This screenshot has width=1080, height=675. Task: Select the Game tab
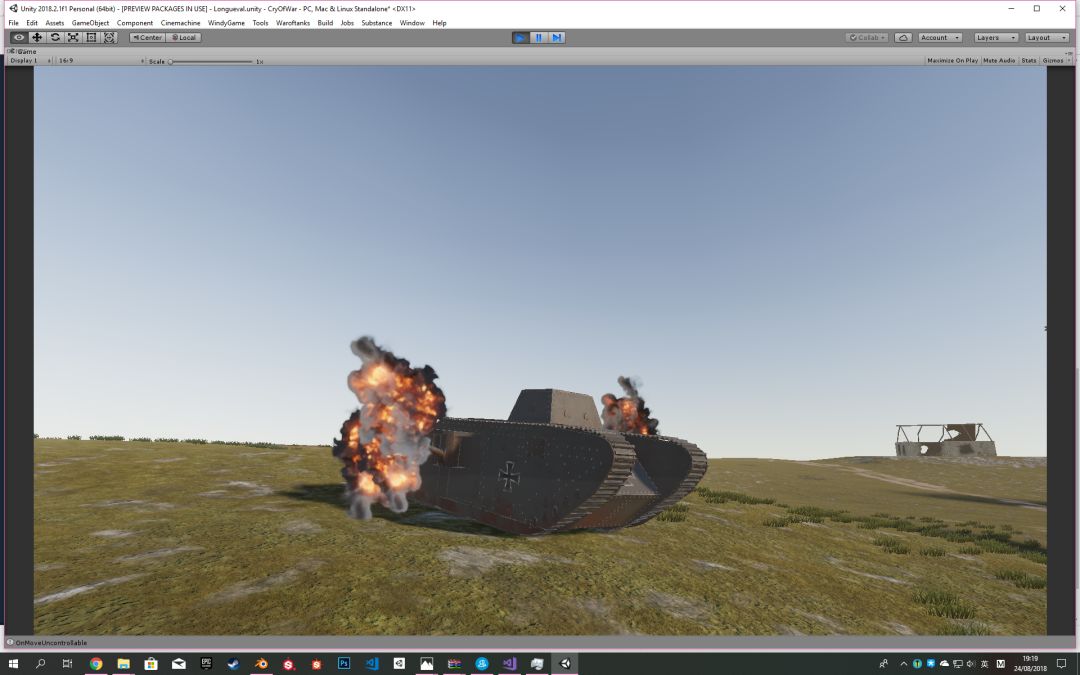coord(23,52)
